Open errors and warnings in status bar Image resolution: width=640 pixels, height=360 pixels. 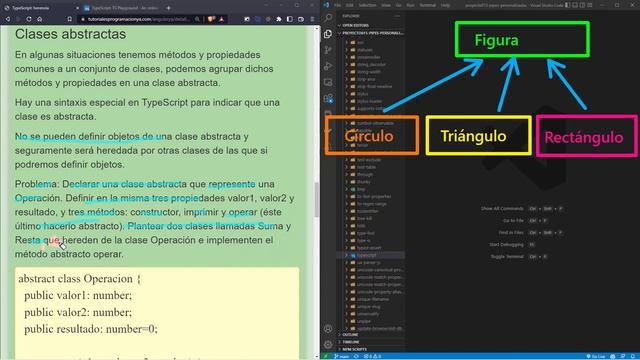point(372,356)
